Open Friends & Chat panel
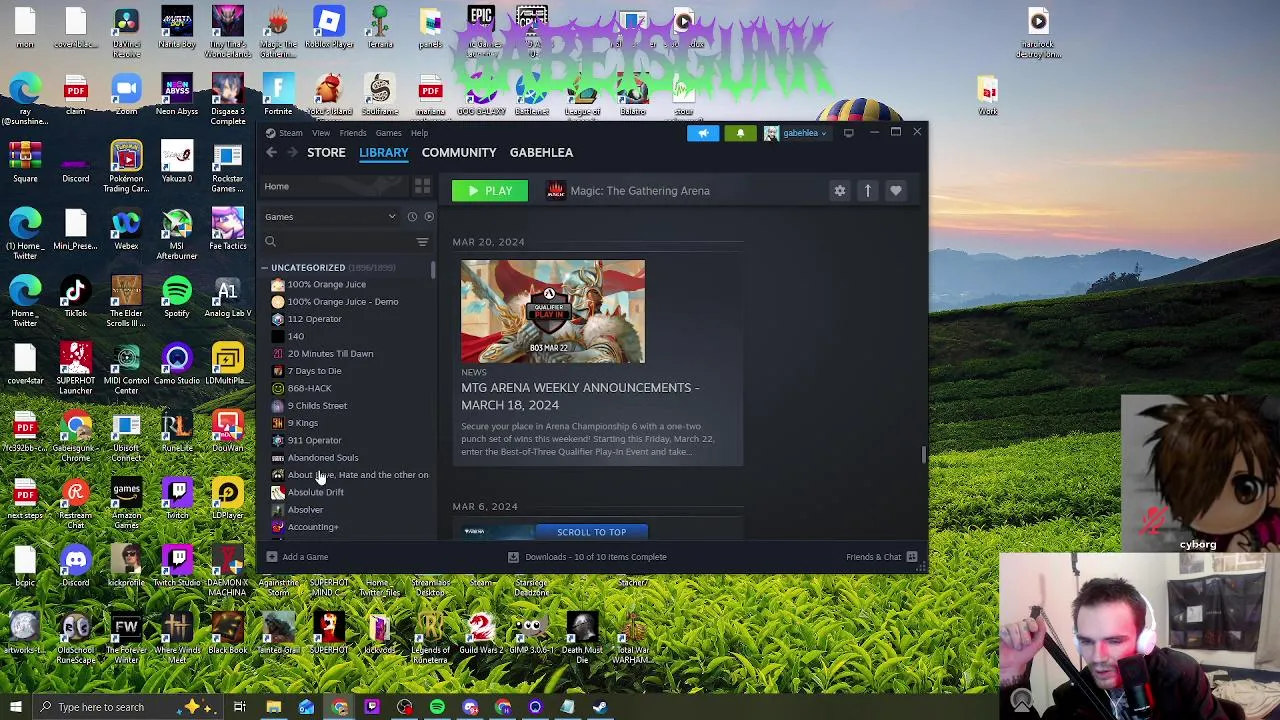This screenshot has width=1280, height=720. pyautogui.click(x=882, y=557)
